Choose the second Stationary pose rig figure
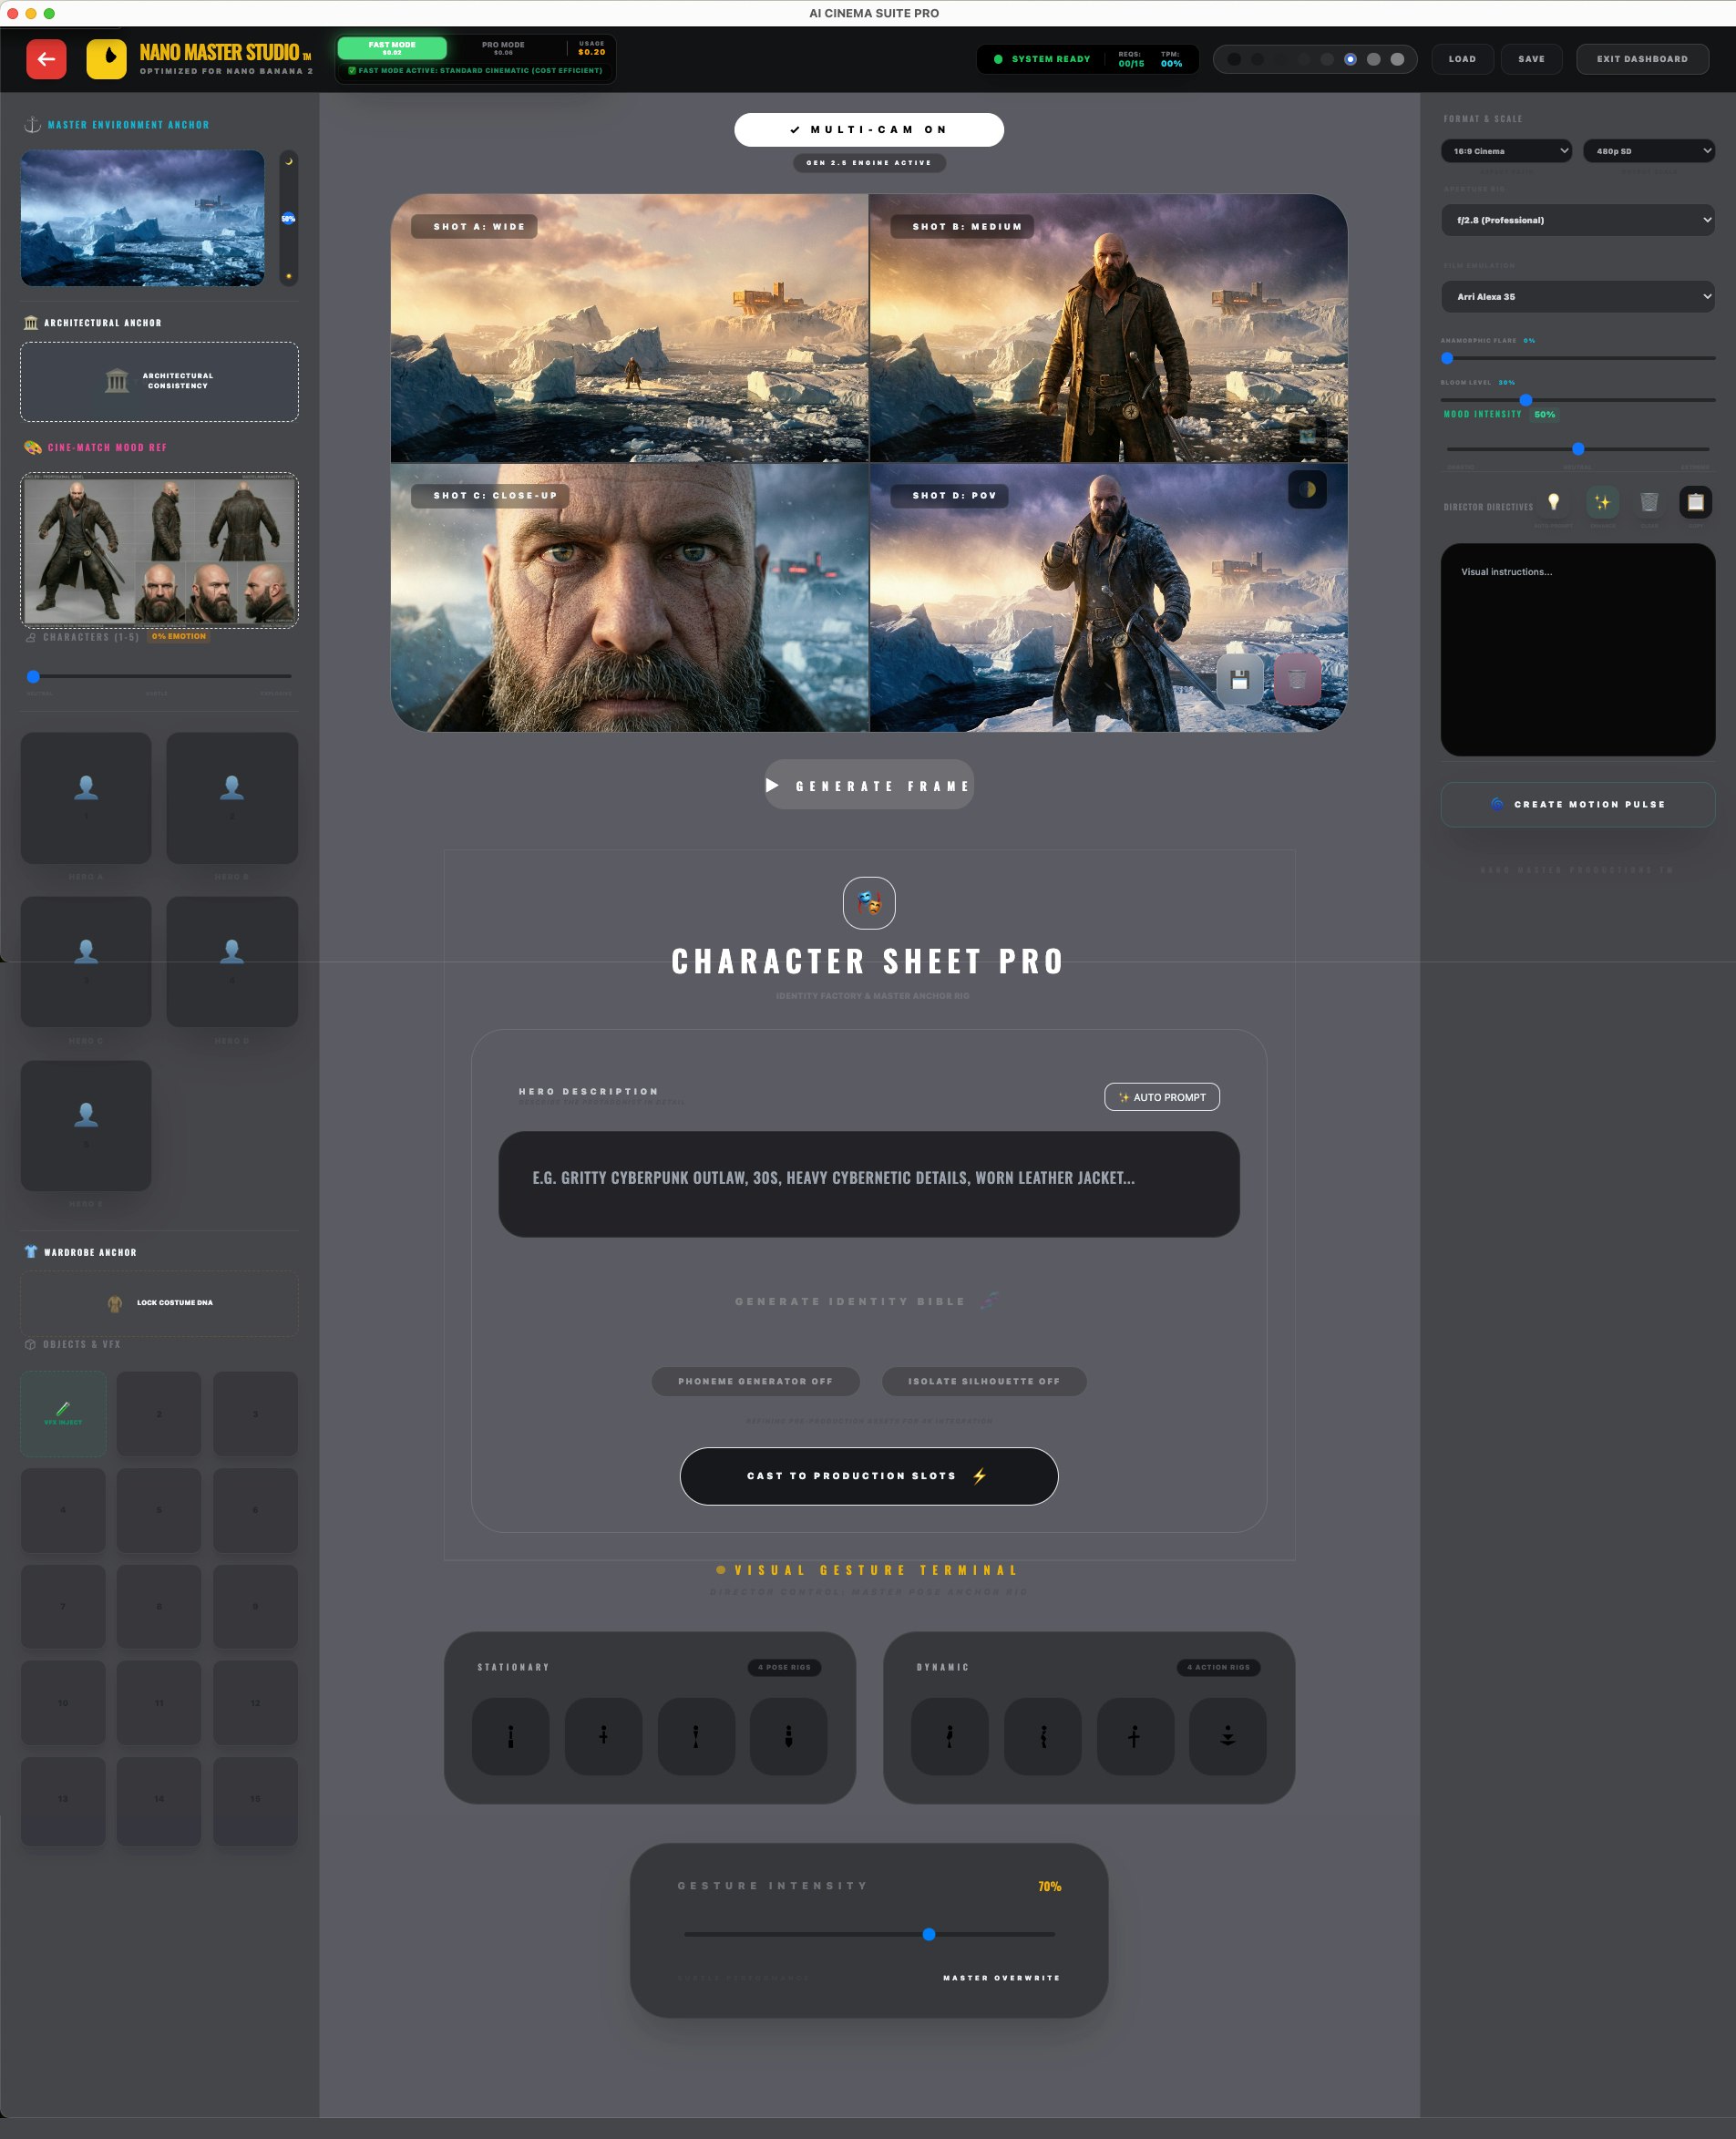This screenshot has height=2139, width=1736. coord(603,1736)
